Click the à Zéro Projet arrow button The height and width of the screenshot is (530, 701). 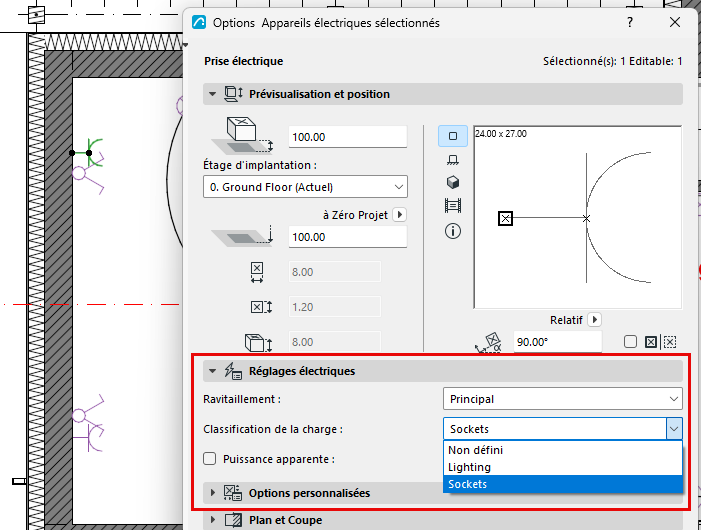pos(399,215)
